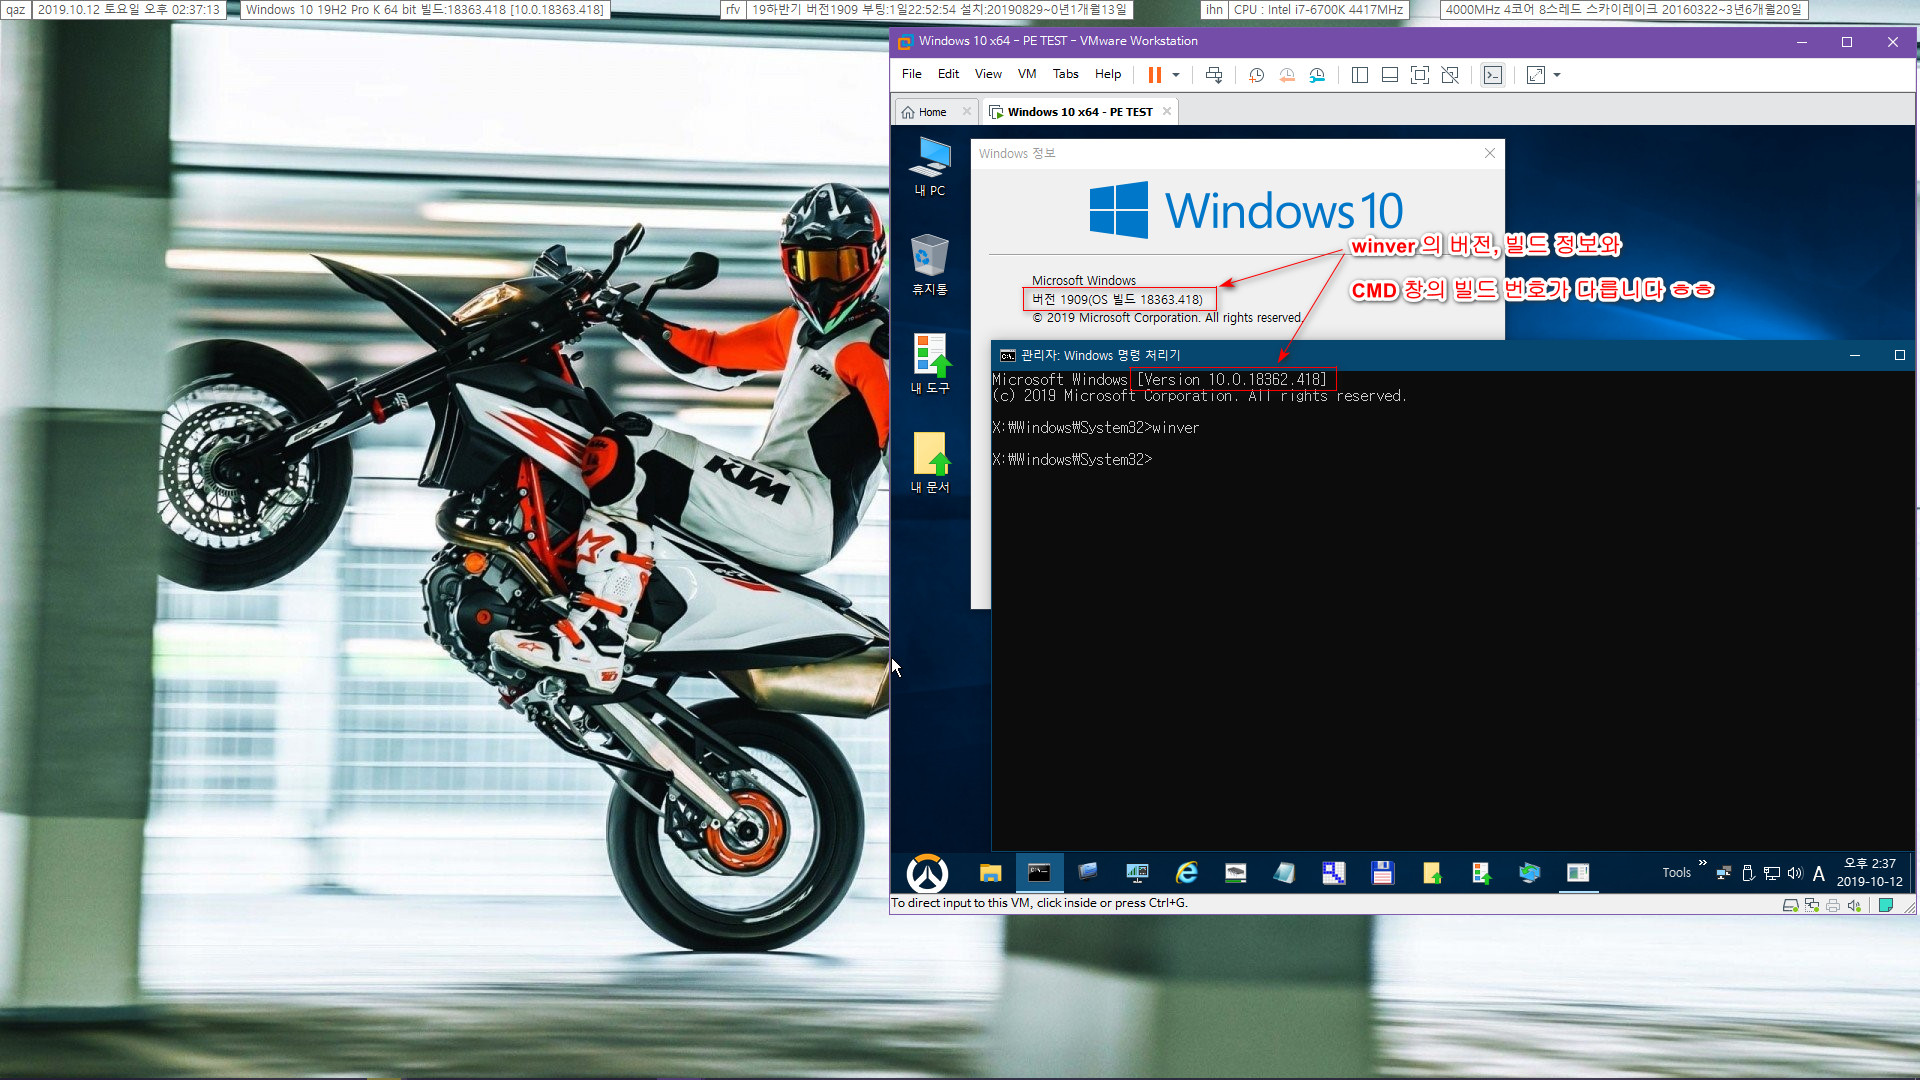Open the VMware Tabs menu

click(x=1066, y=74)
